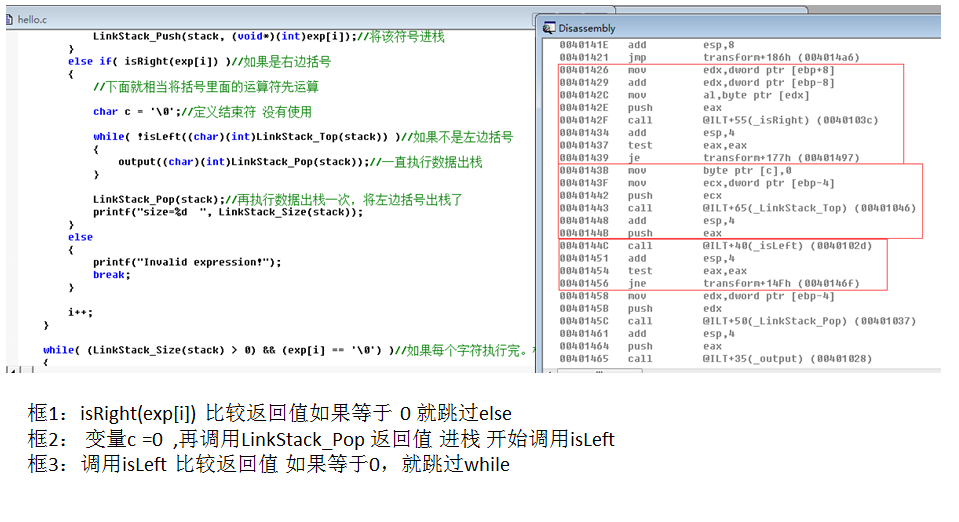
Task: Click the call _LinkStack_Top row
Action: [738, 208]
